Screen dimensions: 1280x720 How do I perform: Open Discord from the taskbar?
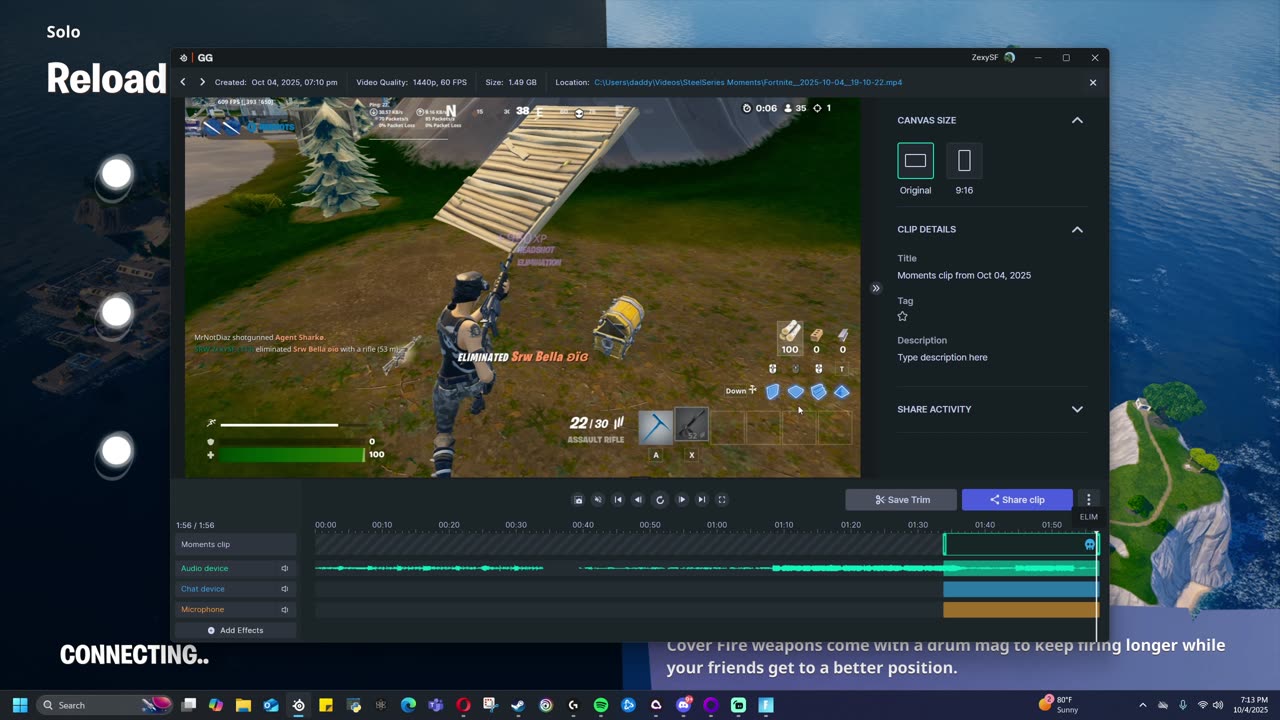pos(684,705)
